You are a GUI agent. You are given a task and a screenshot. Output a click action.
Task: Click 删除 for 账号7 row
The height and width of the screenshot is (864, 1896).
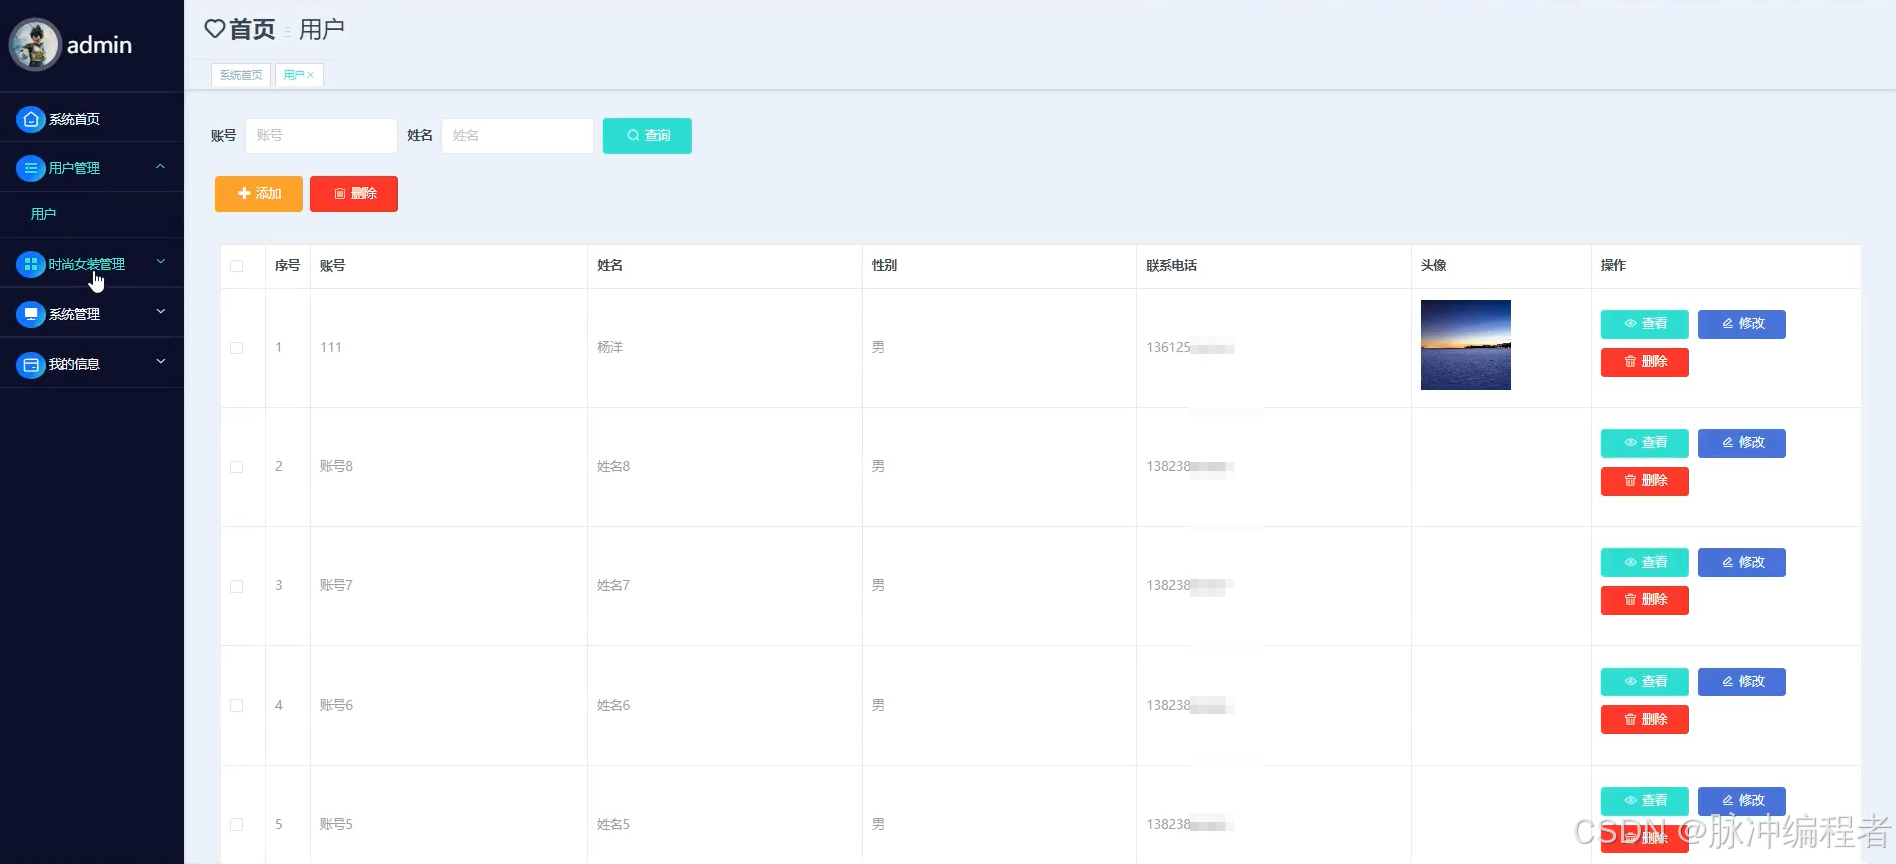click(1645, 600)
